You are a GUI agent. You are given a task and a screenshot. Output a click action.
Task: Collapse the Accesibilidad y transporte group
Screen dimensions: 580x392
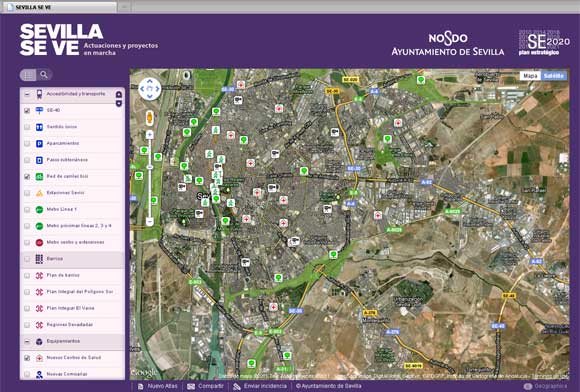click(x=27, y=94)
